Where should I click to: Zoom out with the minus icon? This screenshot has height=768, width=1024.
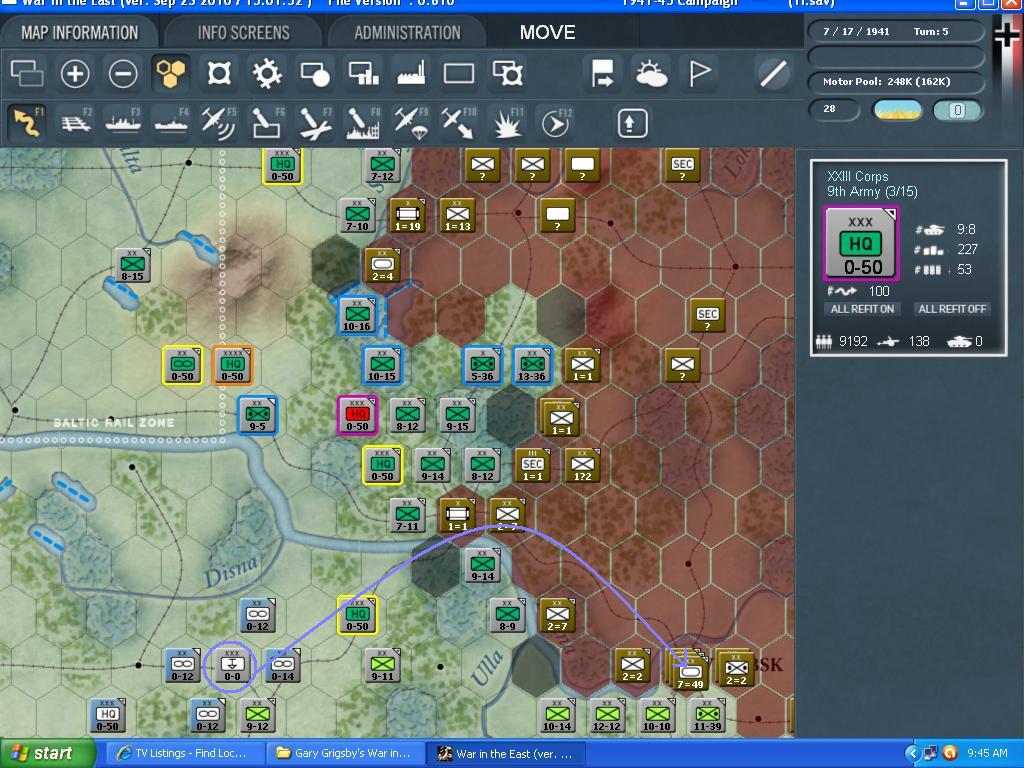[123, 73]
